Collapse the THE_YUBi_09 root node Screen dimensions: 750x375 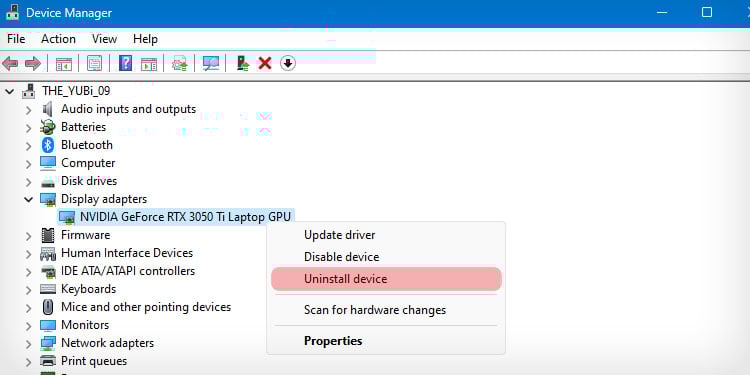click(x=10, y=91)
